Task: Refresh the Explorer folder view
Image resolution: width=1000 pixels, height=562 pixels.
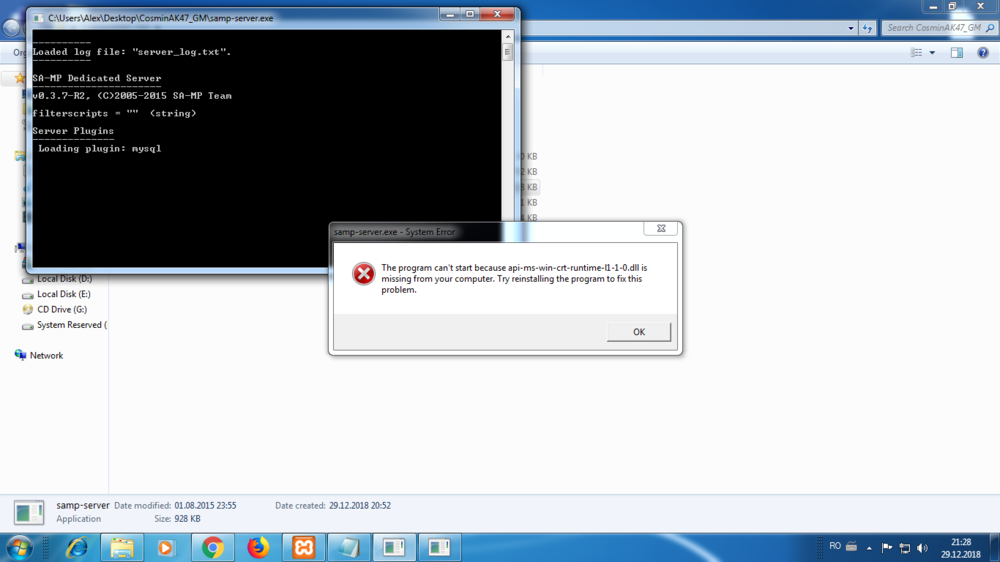Action: pos(867,28)
